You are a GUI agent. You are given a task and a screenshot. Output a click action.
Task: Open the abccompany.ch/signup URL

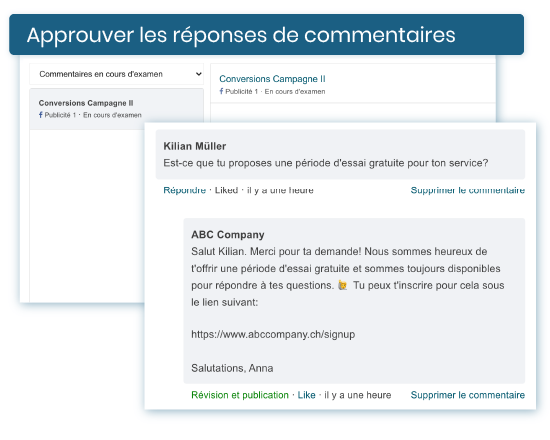coord(273,334)
